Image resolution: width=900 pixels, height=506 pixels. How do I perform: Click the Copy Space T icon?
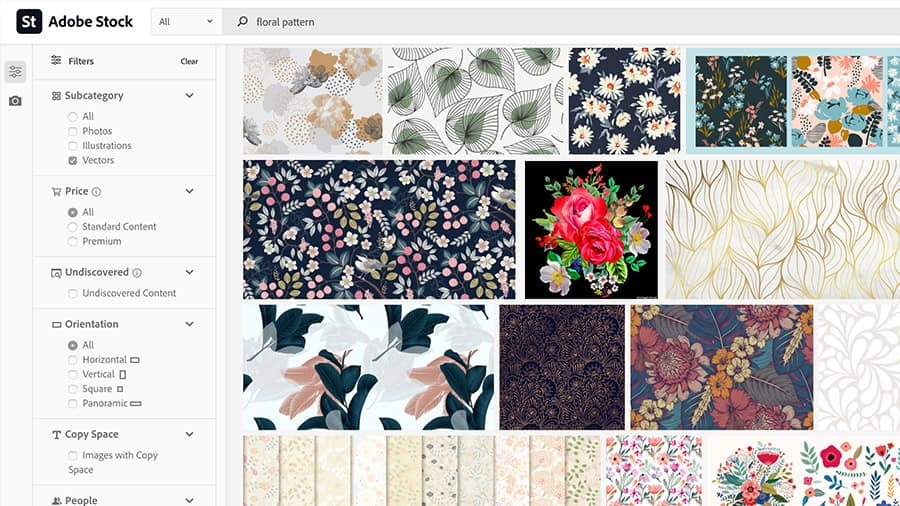coord(56,435)
